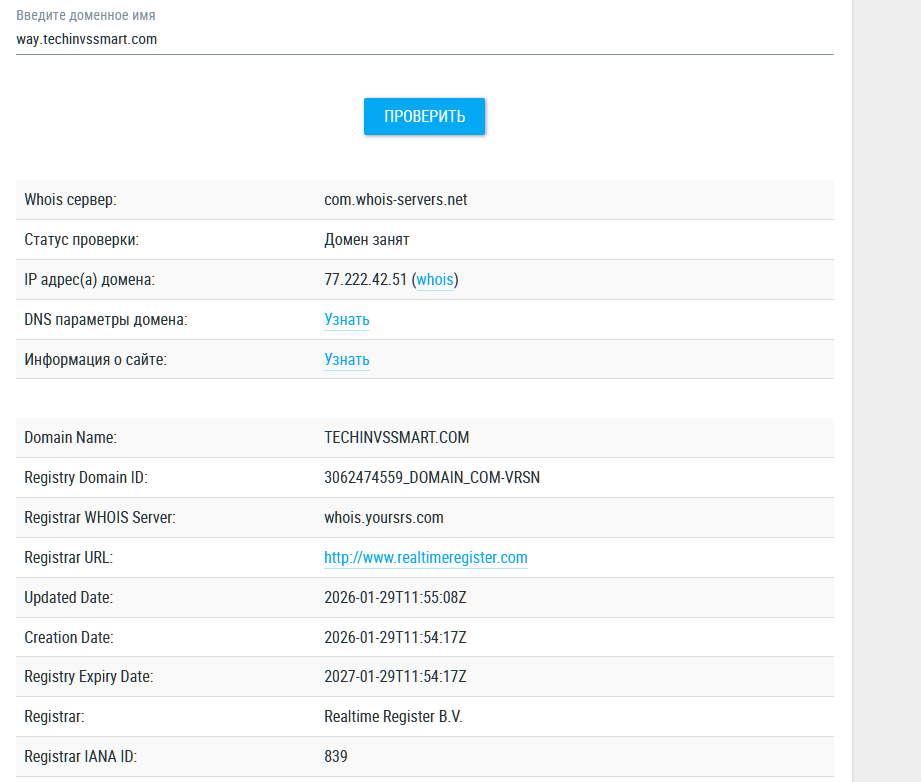Click the Домен занят status text
The height and width of the screenshot is (782, 921).
click(366, 240)
